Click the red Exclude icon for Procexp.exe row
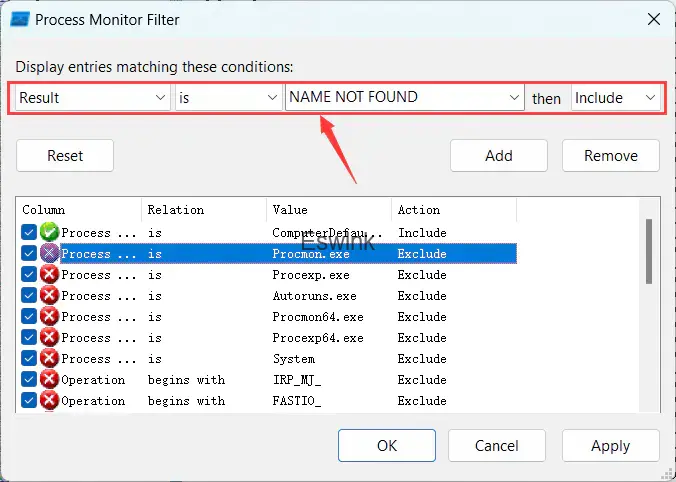 point(50,275)
